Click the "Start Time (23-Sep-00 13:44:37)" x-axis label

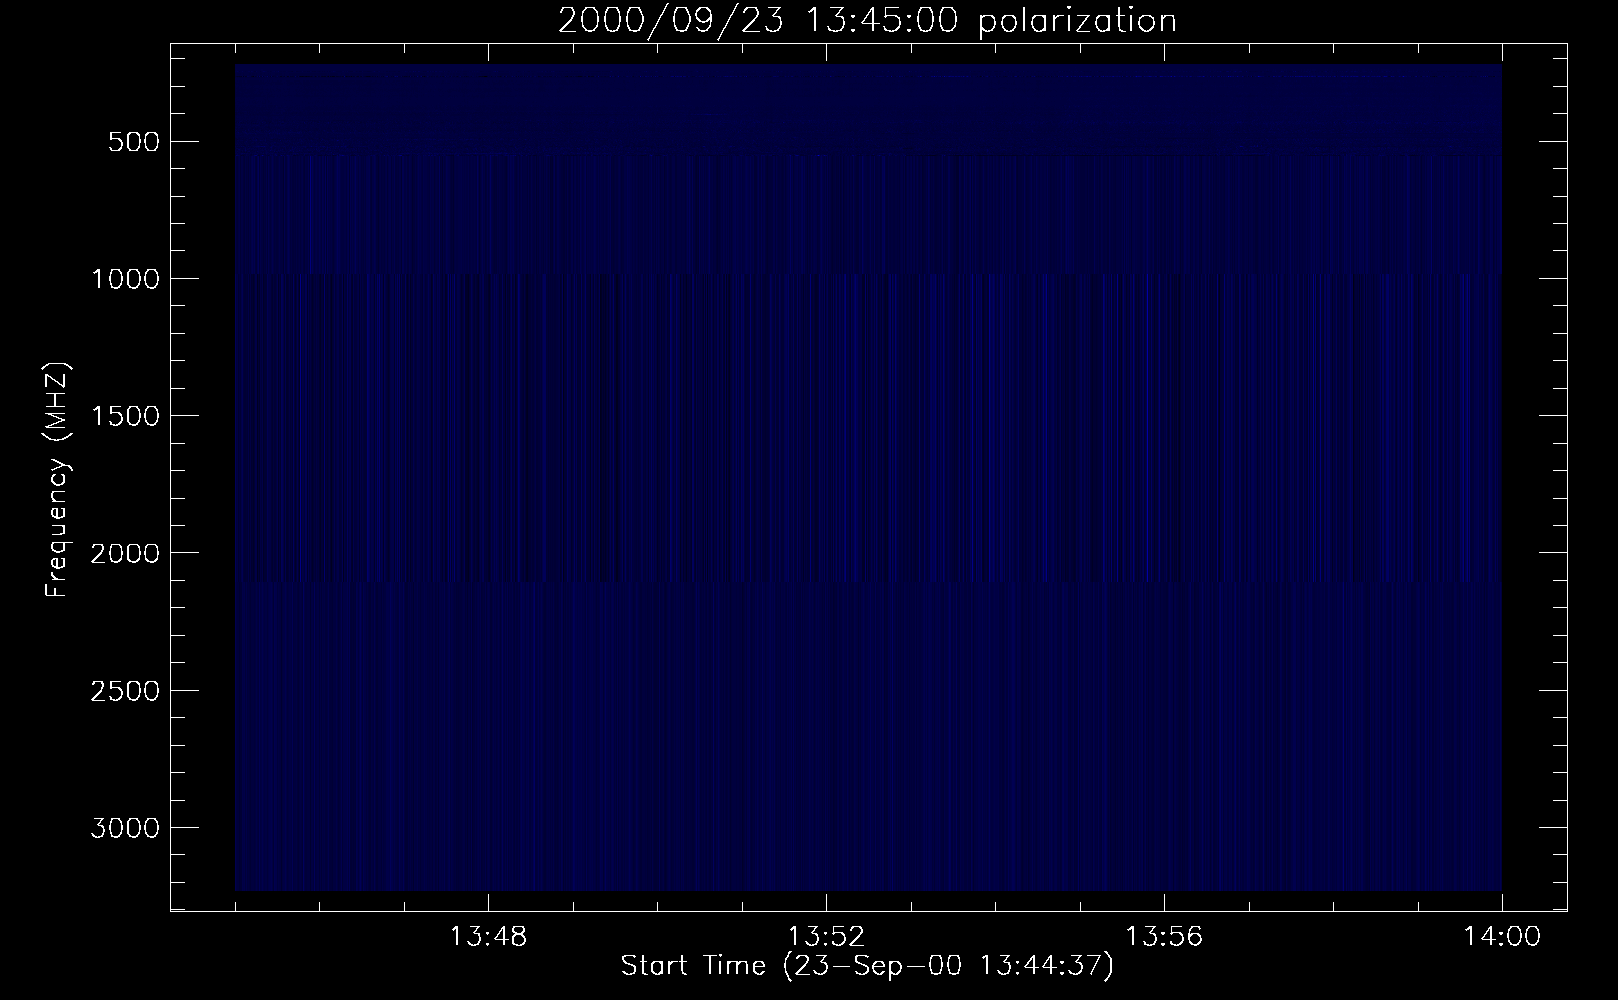[867, 966]
